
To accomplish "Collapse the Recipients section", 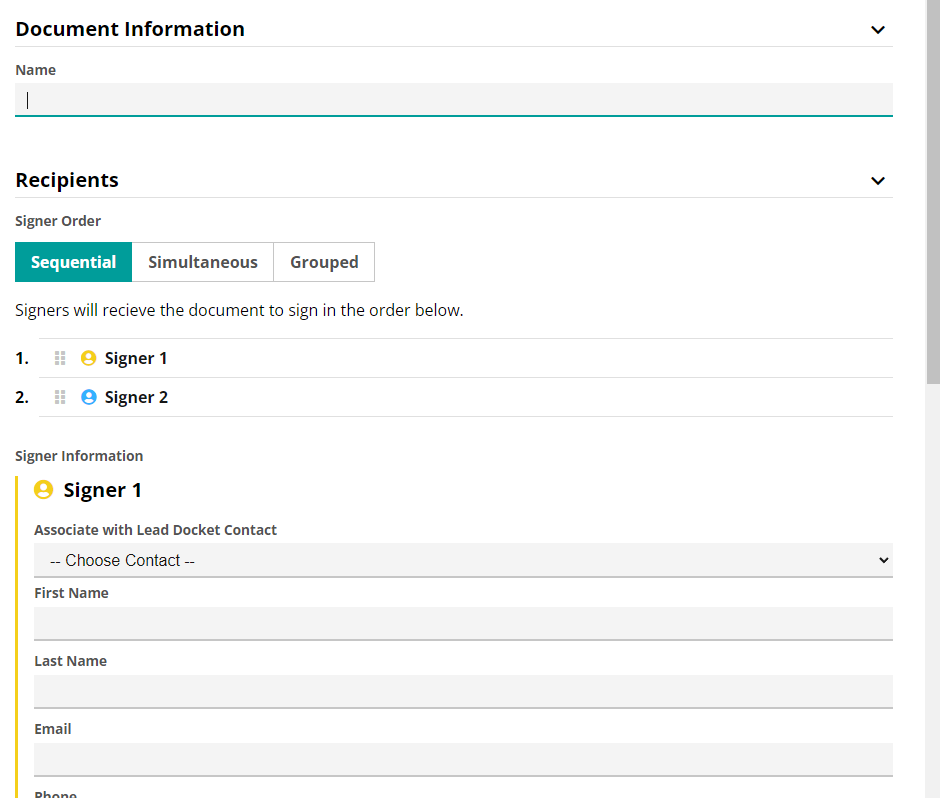I will coord(878,181).
